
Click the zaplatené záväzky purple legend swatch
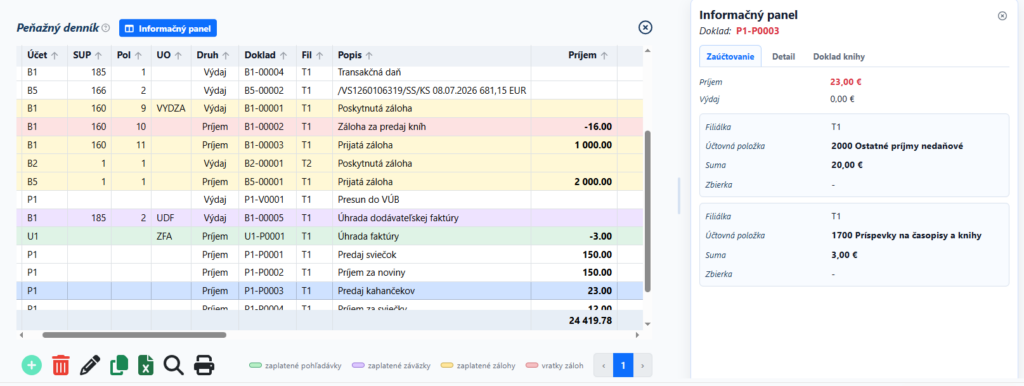(x=359, y=365)
